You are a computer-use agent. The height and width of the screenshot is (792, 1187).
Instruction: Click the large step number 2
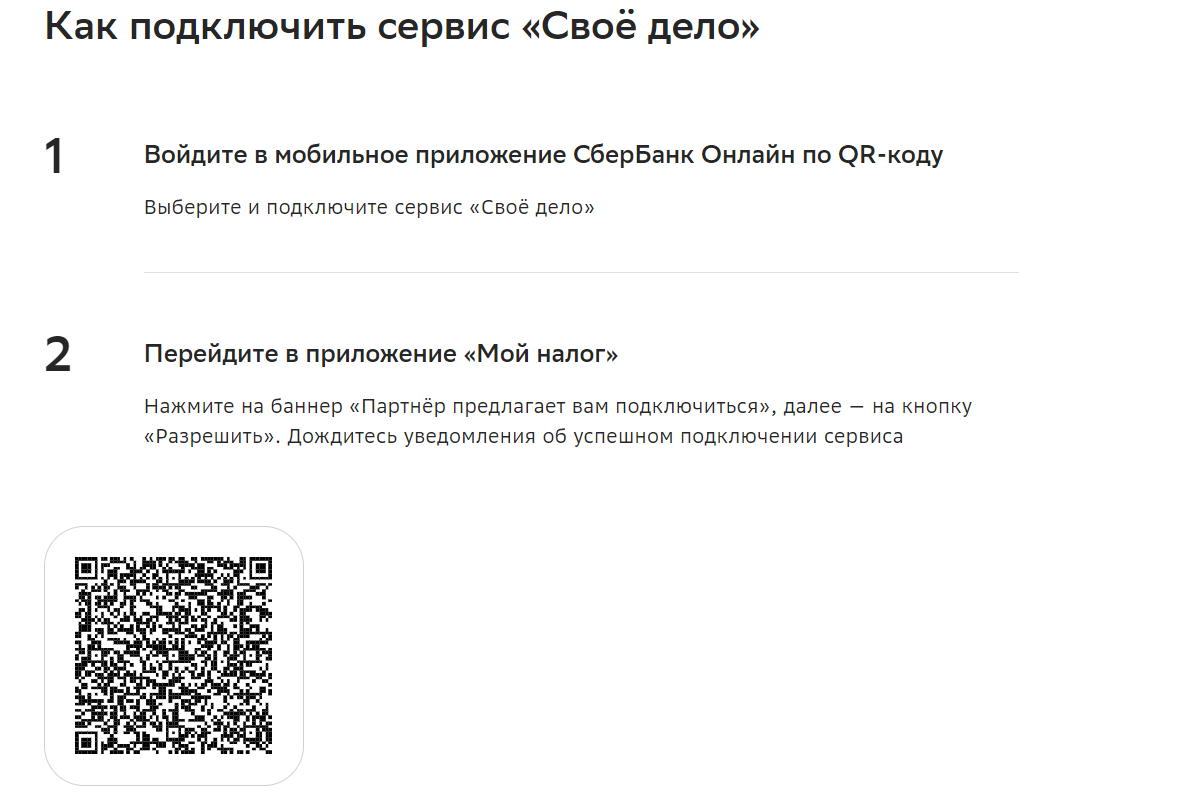pos(58,355)
